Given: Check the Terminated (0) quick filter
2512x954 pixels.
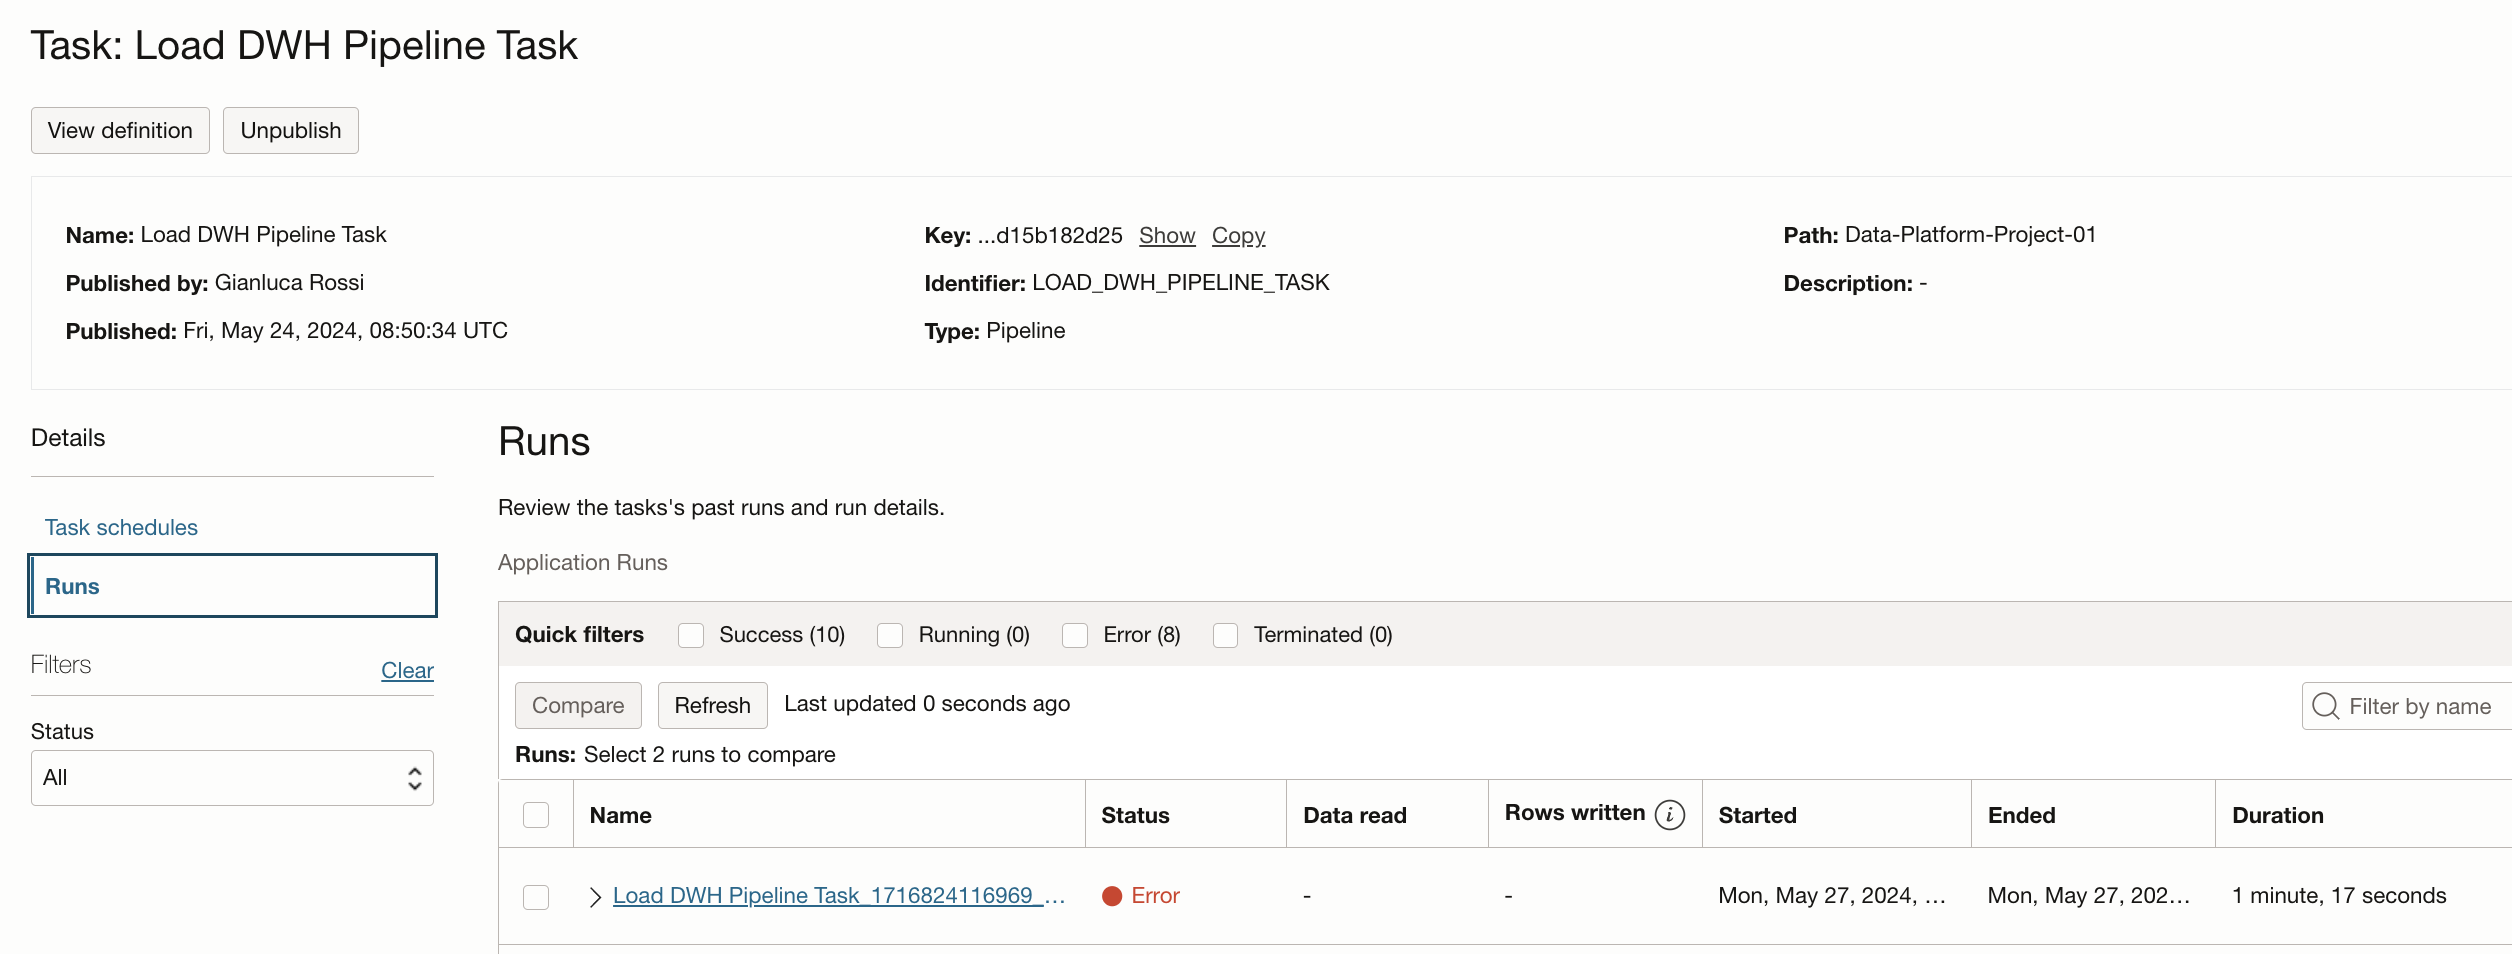Looking at the screenshot, I should pos(1225,635).
